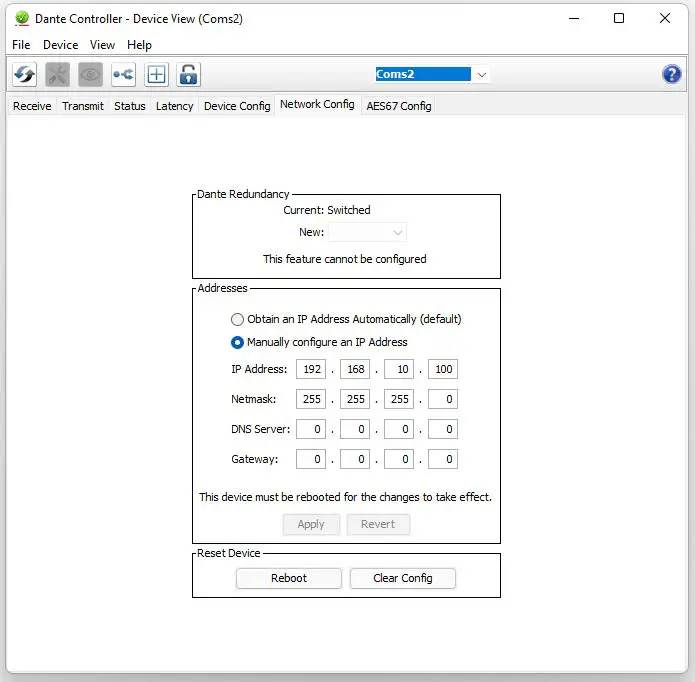Click the web config wrench icon
This screenshot has height=682, width=695.
click(x=58, y=74)
